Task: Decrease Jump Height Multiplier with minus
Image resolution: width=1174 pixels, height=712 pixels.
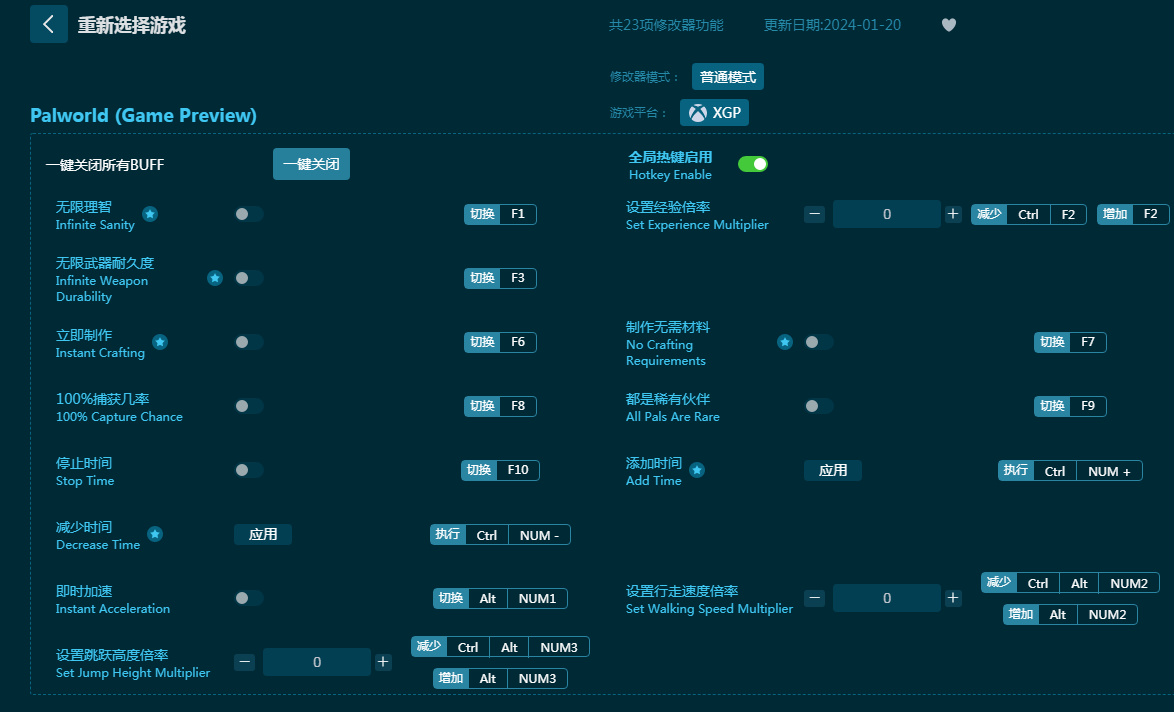Action: coord(245,662)
